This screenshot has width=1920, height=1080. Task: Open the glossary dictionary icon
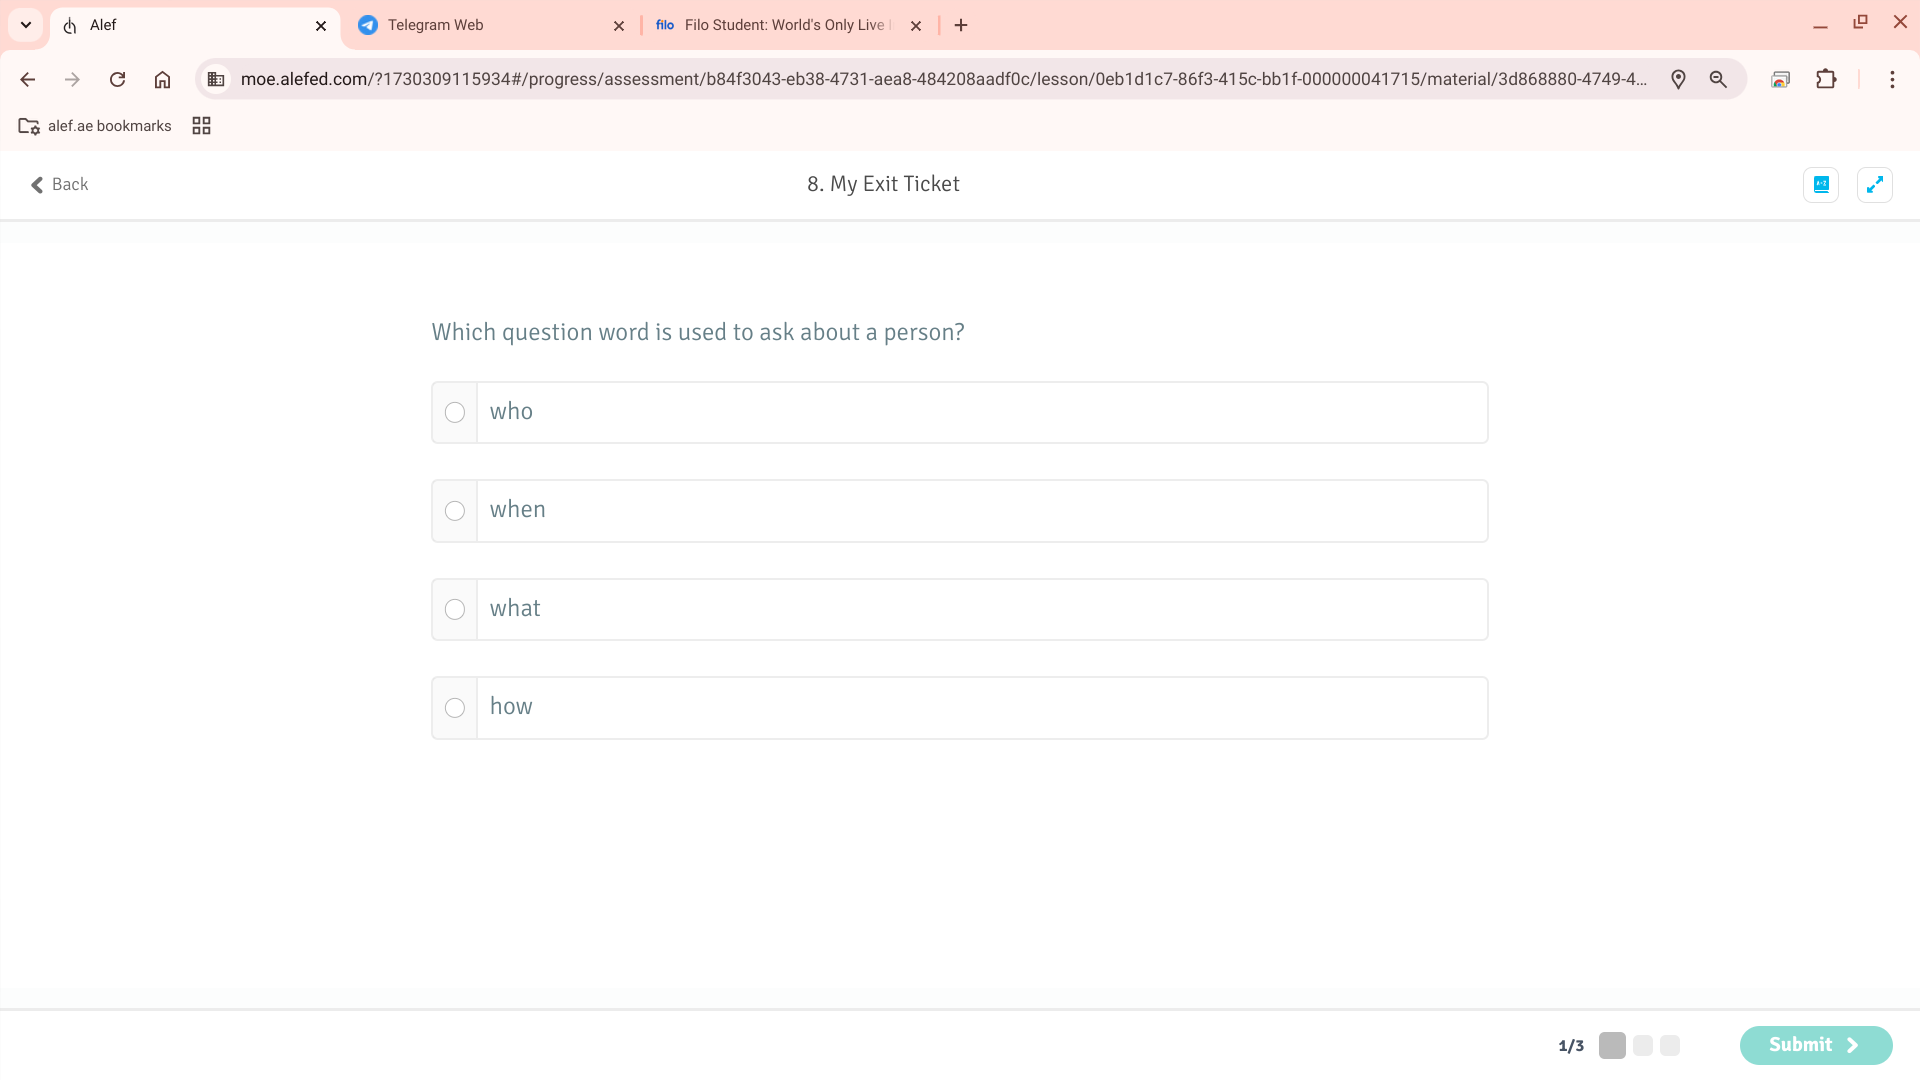[1820, 184]
